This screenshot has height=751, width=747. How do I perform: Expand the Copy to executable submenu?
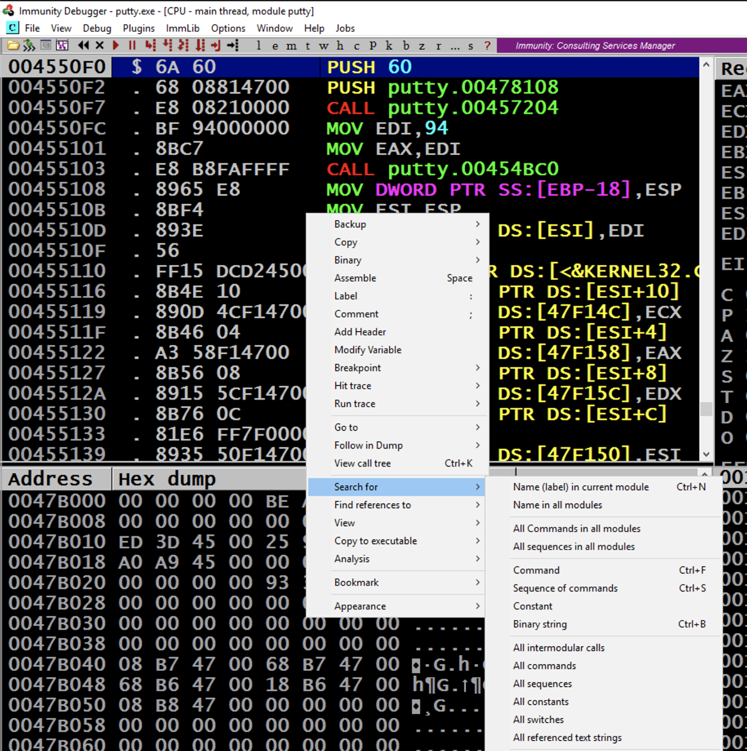click(397, 541)
